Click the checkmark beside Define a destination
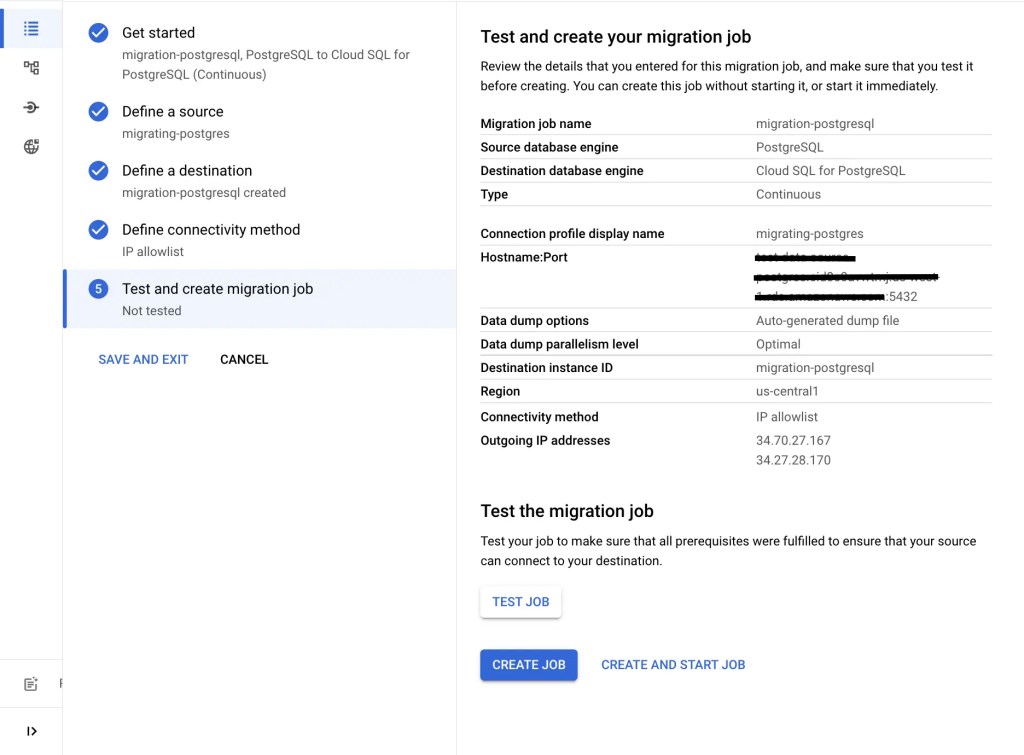This screenshot has width=1024, height=755. 97,170
